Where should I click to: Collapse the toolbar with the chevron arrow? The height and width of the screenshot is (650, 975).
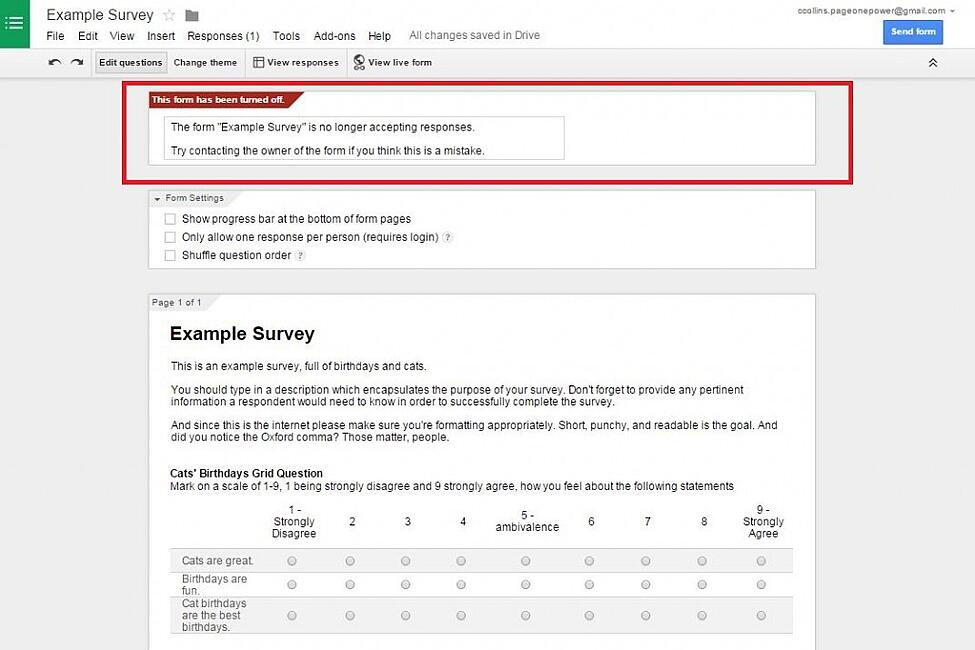933,62
